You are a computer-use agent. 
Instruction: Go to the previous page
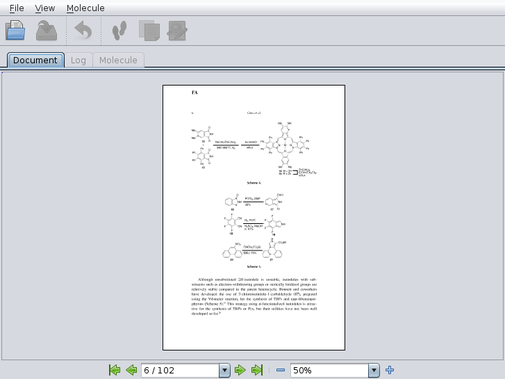132,370
